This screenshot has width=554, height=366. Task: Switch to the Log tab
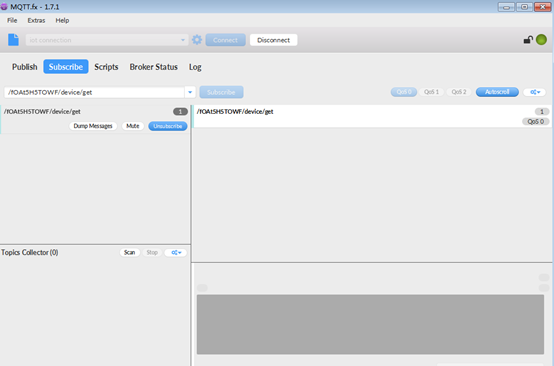195,67
